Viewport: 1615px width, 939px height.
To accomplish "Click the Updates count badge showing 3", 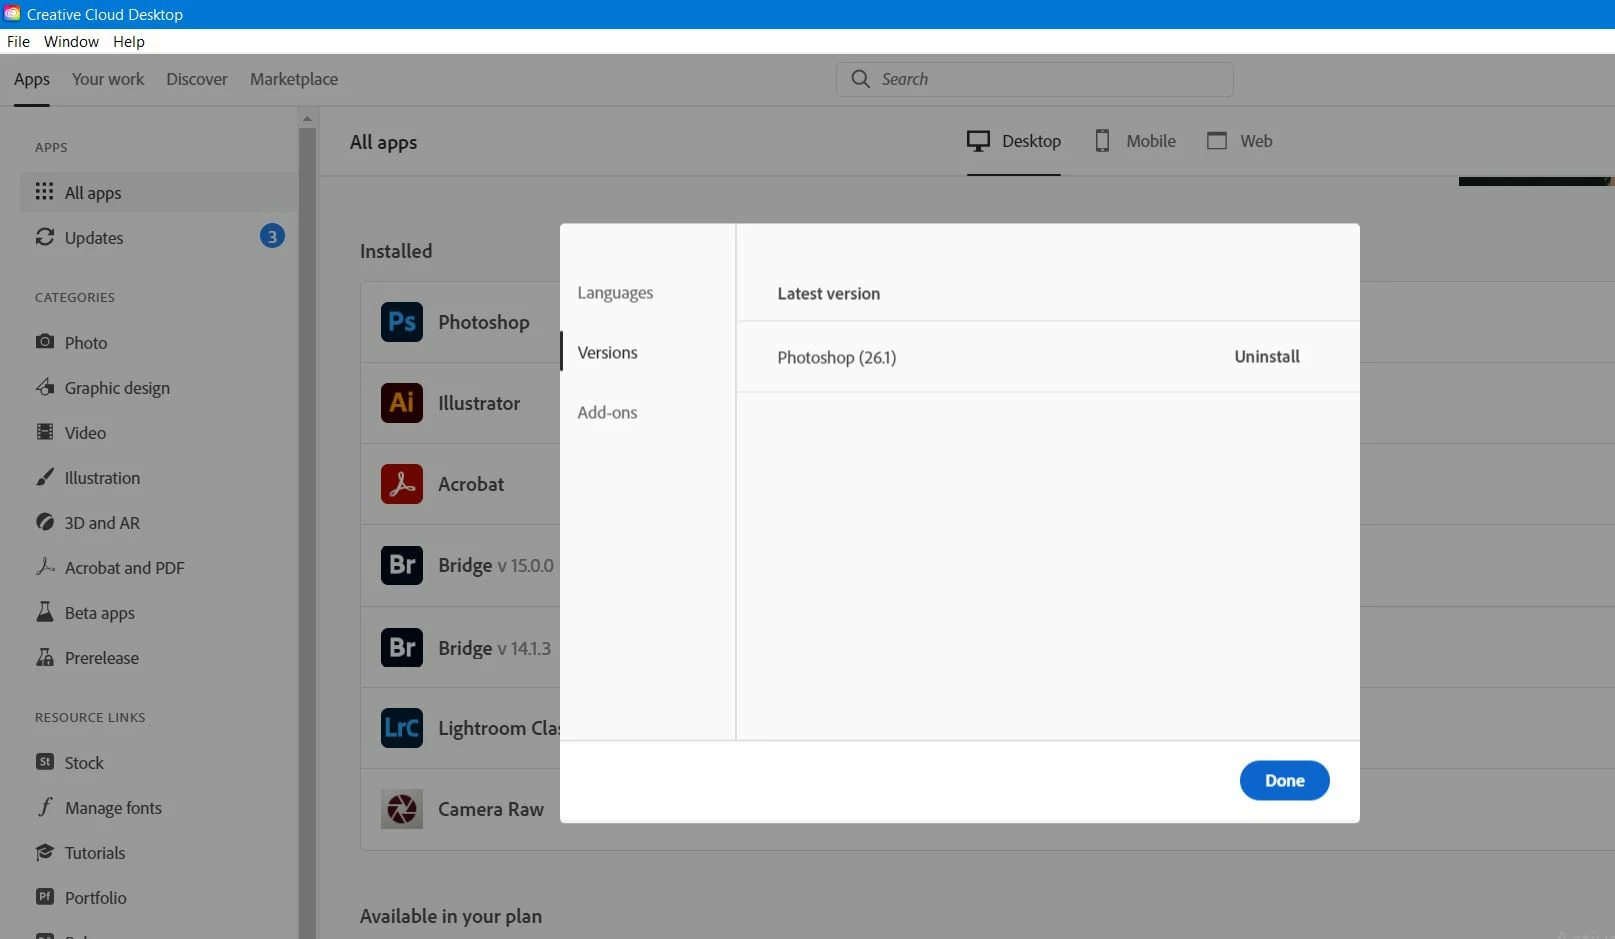I will pos(272,237).
